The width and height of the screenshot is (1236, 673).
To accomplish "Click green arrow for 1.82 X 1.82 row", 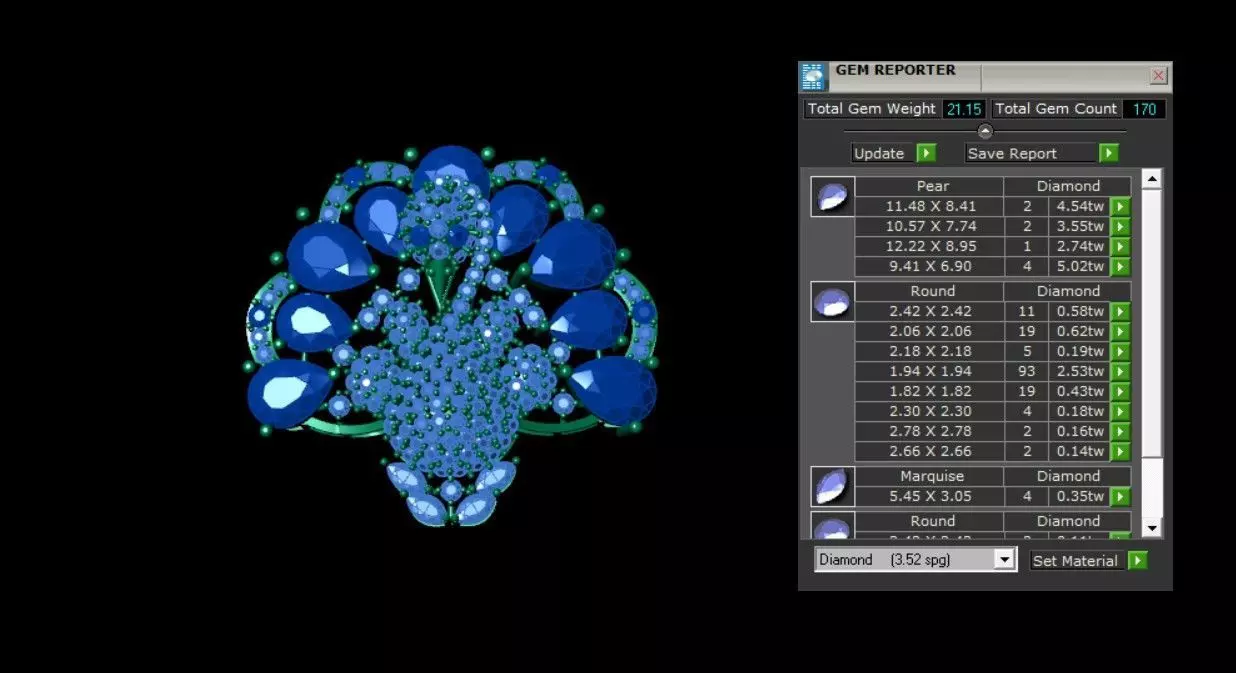I will coord(1120,391).
